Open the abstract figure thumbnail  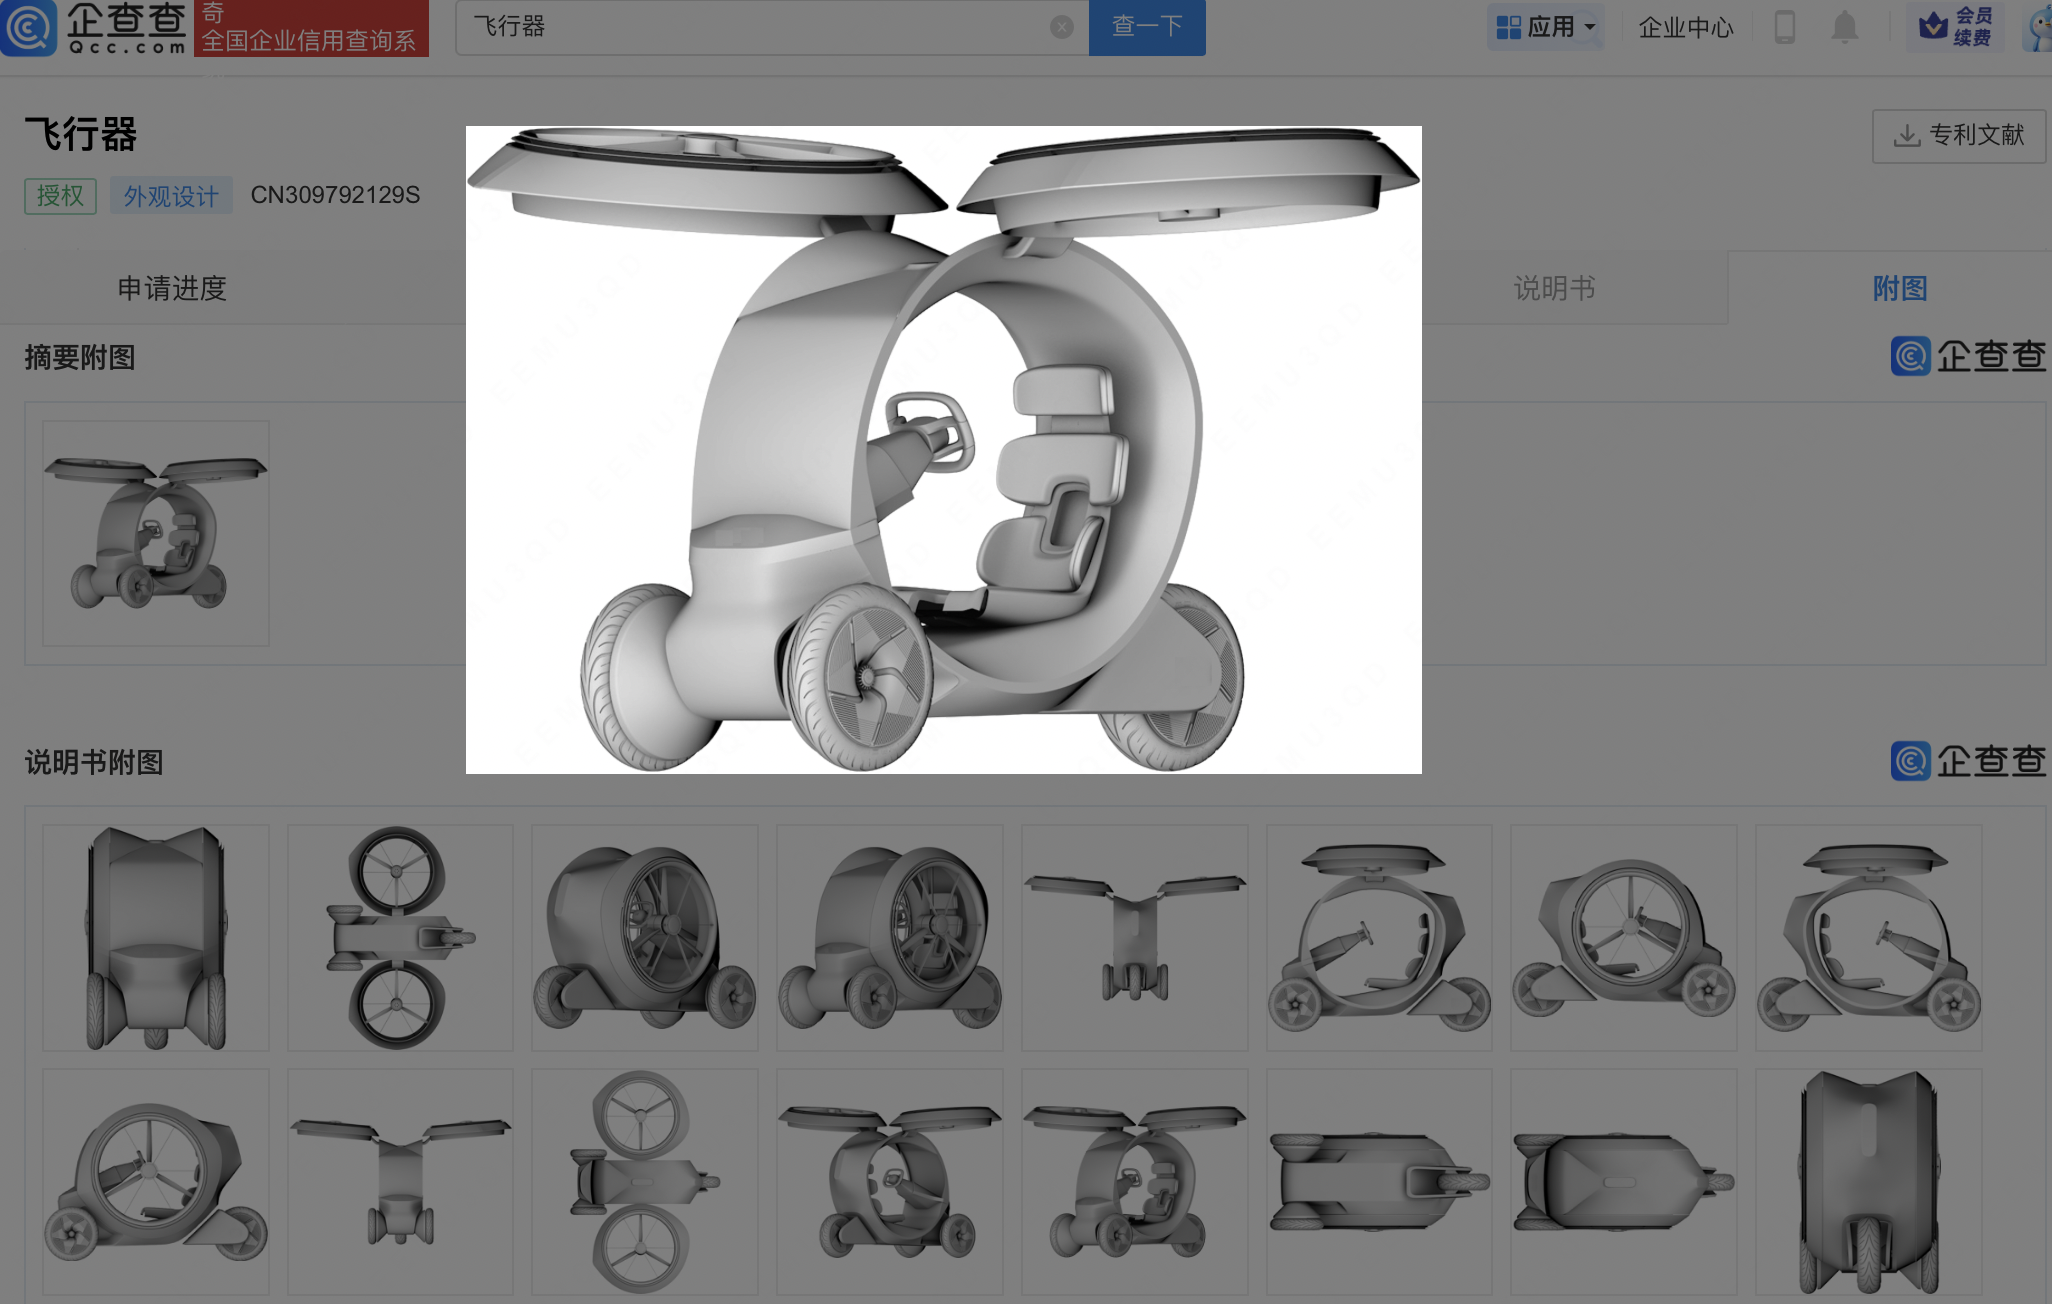click(156, 533)
